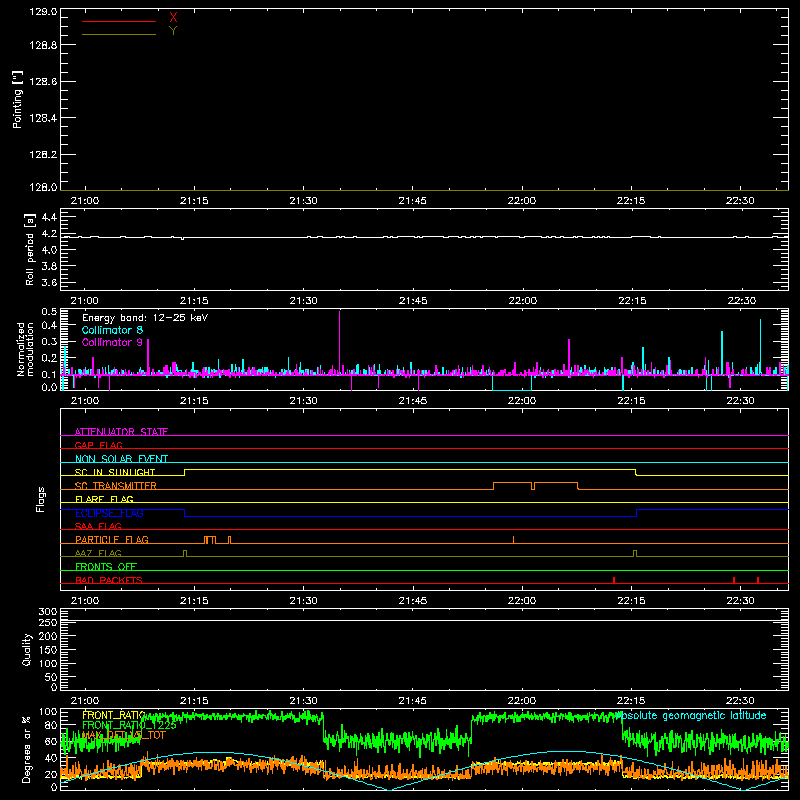Click the NON_SOLAR_EVENT flag label
This screenshot has height=800, width=800.
121,459
